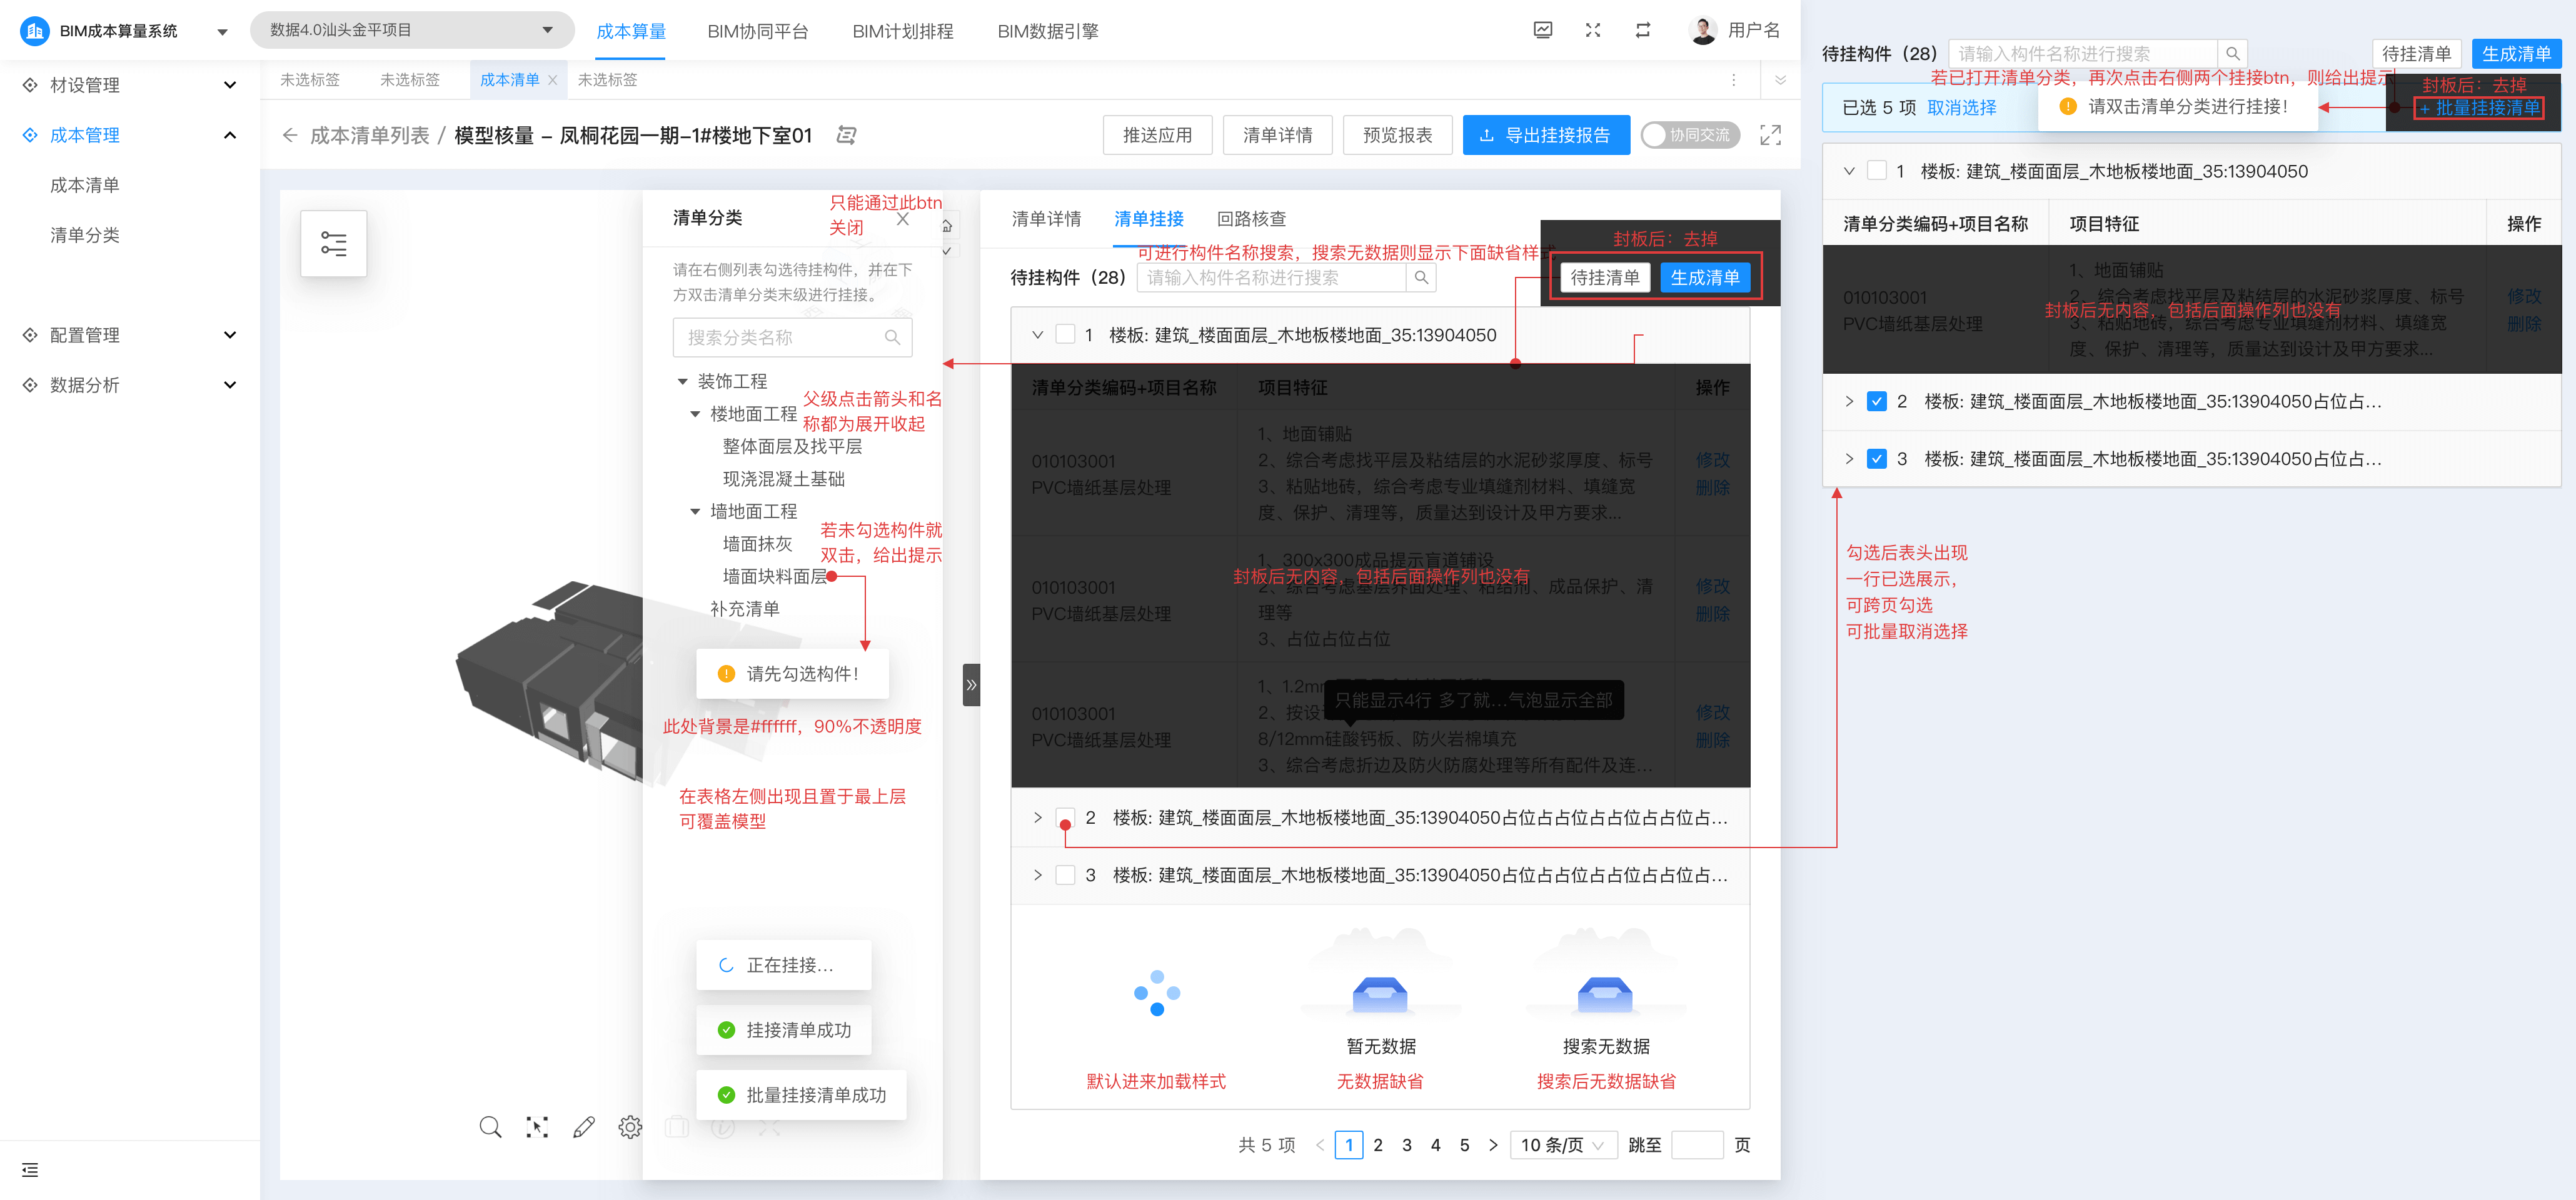Click the 取消选择 link
This screenshot has width=2576, height=1200.
(x=1961, y=107)
